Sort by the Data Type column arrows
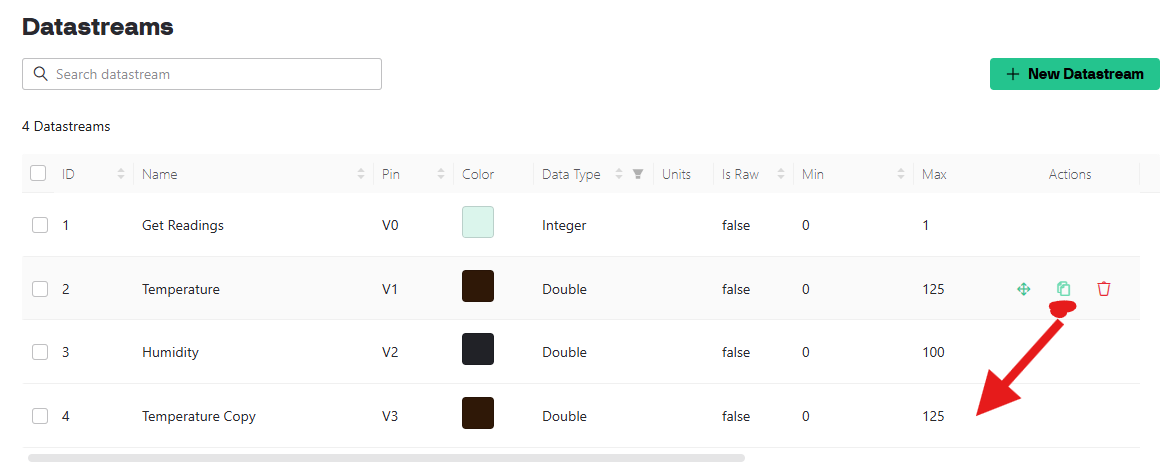The height and width of the screenshot is (474, 1165). tap(619, 174)
